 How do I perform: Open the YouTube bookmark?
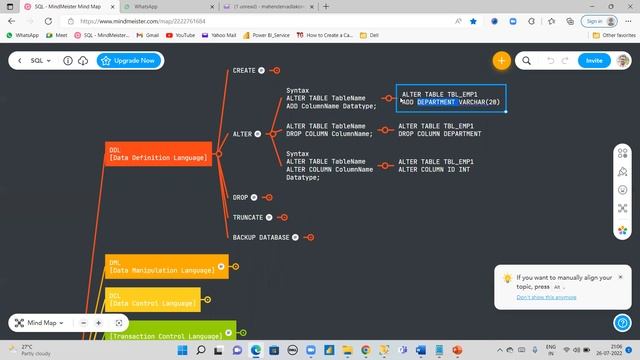pos(180,36)
